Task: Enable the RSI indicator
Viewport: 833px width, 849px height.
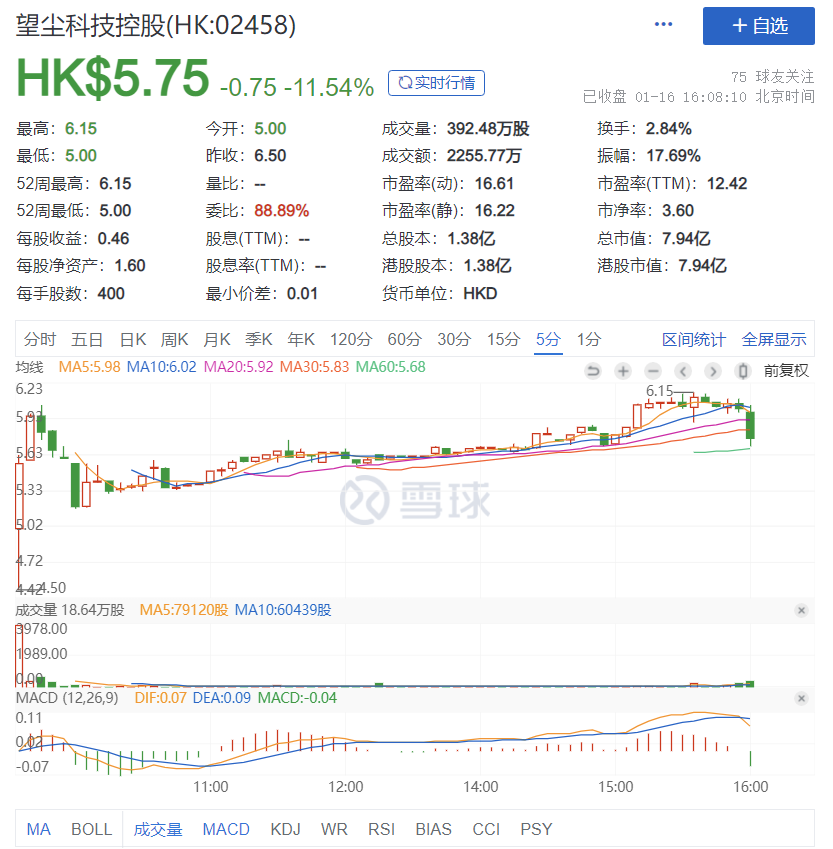Action: pyautogui.click(x=381, y=829)
